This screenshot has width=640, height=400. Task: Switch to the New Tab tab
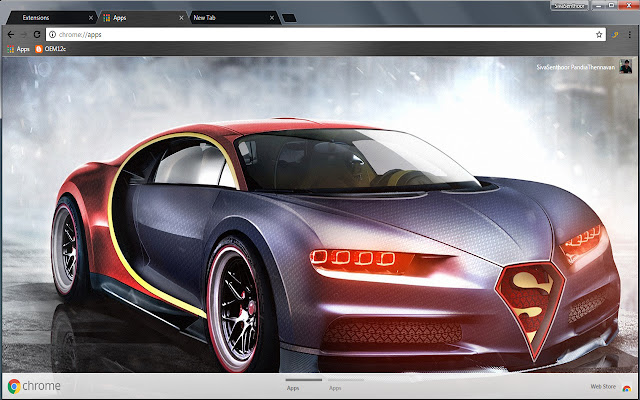[233, 18]
